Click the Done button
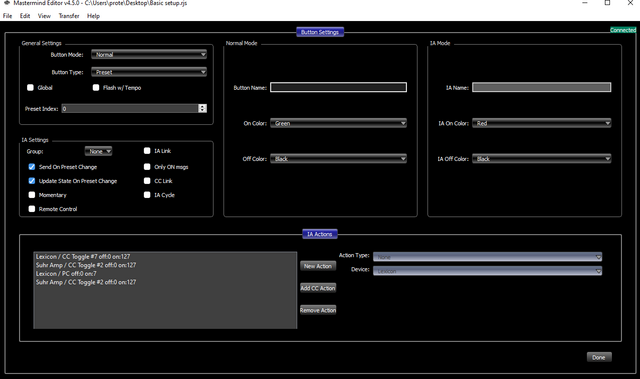 click(x=599, y=357)
